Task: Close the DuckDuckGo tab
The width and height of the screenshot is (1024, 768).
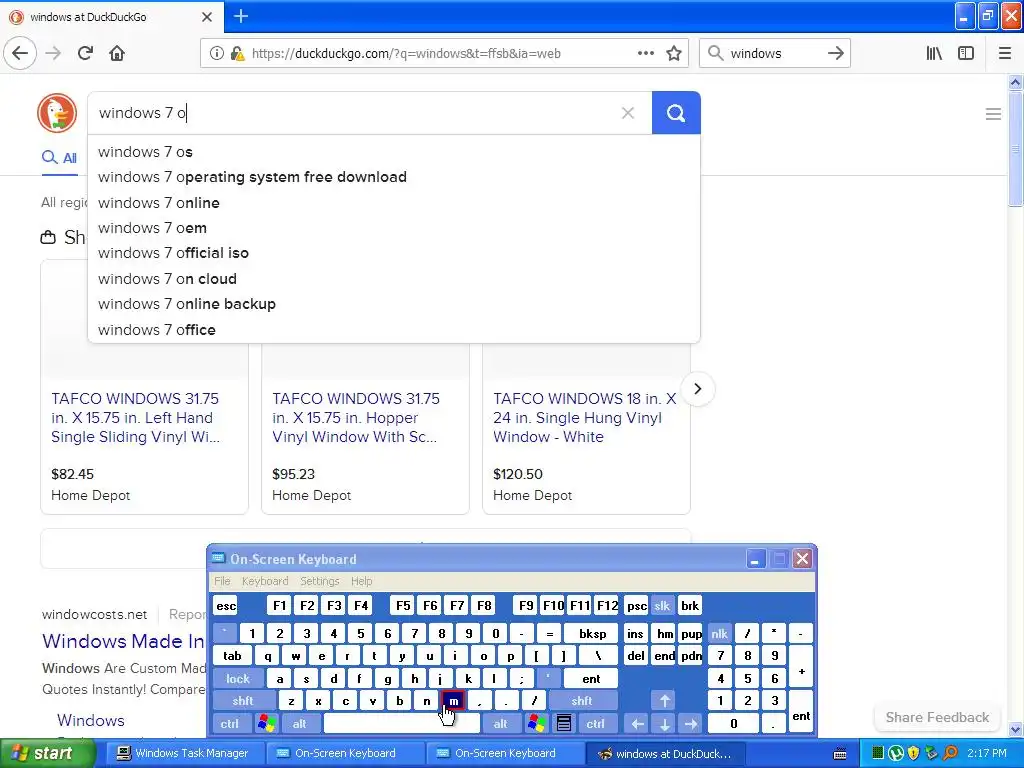Action: coord(207,17)
